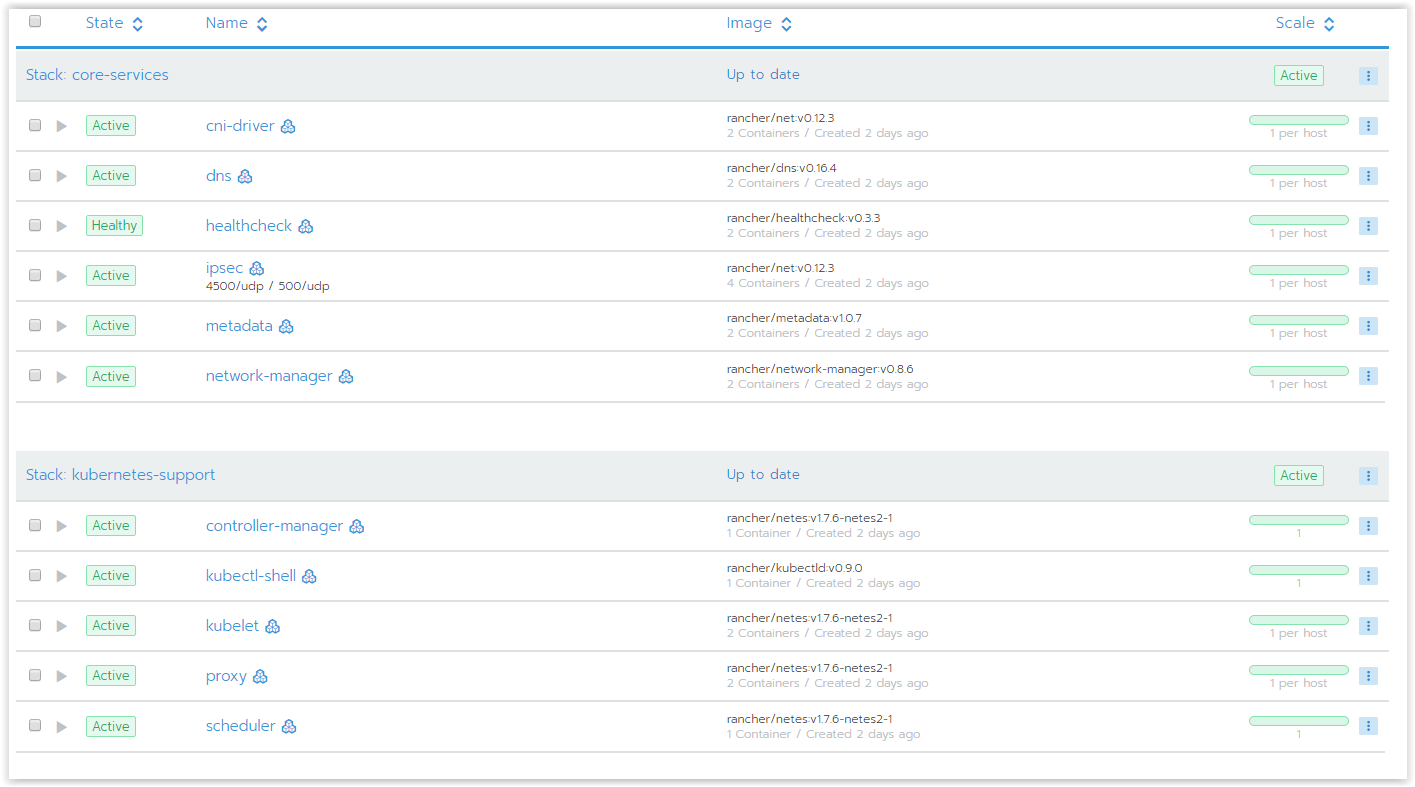Click the Healthy state badge on healthcheck row
Image resolution: width=1415 pixels, height=787 pixels.
(114, 226)
